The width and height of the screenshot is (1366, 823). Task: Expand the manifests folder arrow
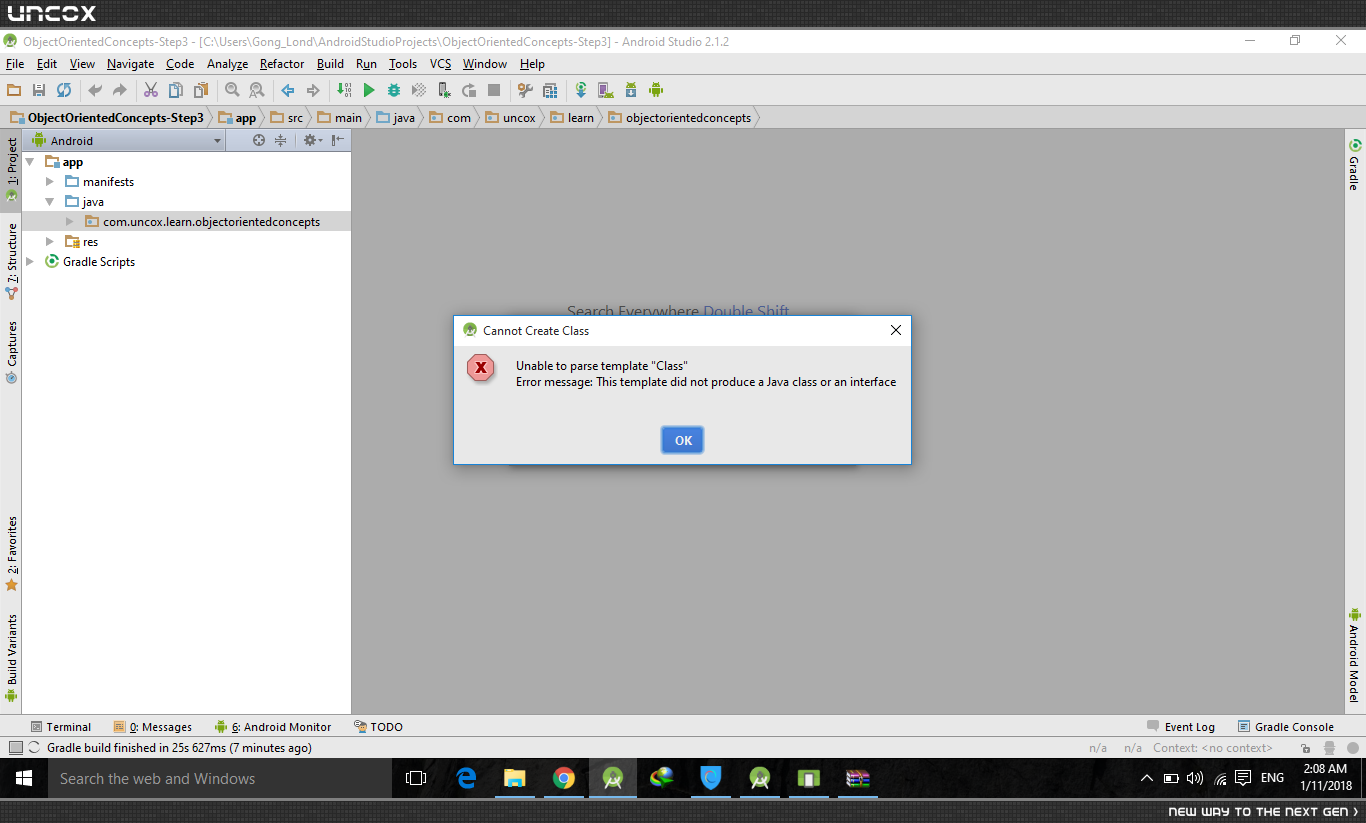(50, 182)
